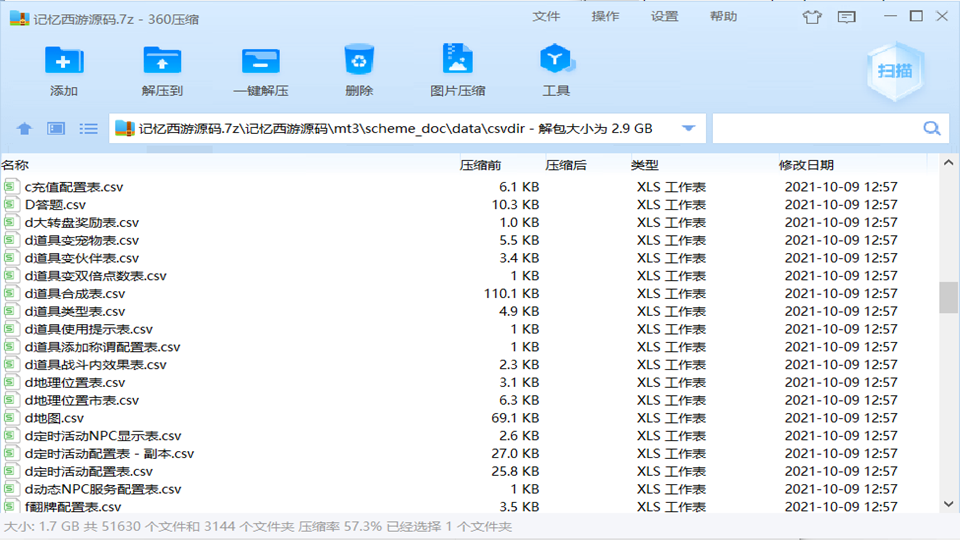Screen dimensions: 960x540
Task: Sort by 修改日期 column header
Action: click(x=806, y=165)
